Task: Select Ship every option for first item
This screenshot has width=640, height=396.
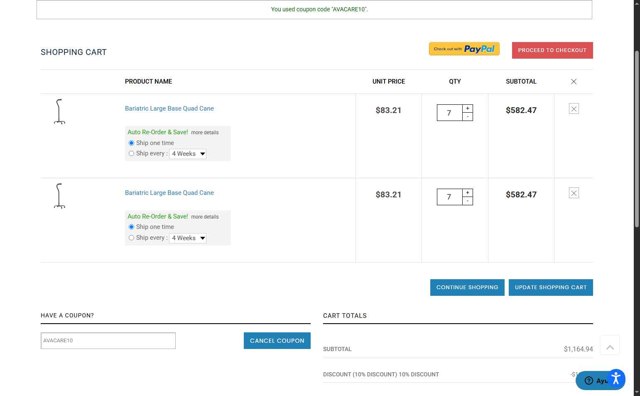Action: click(131, 154)
